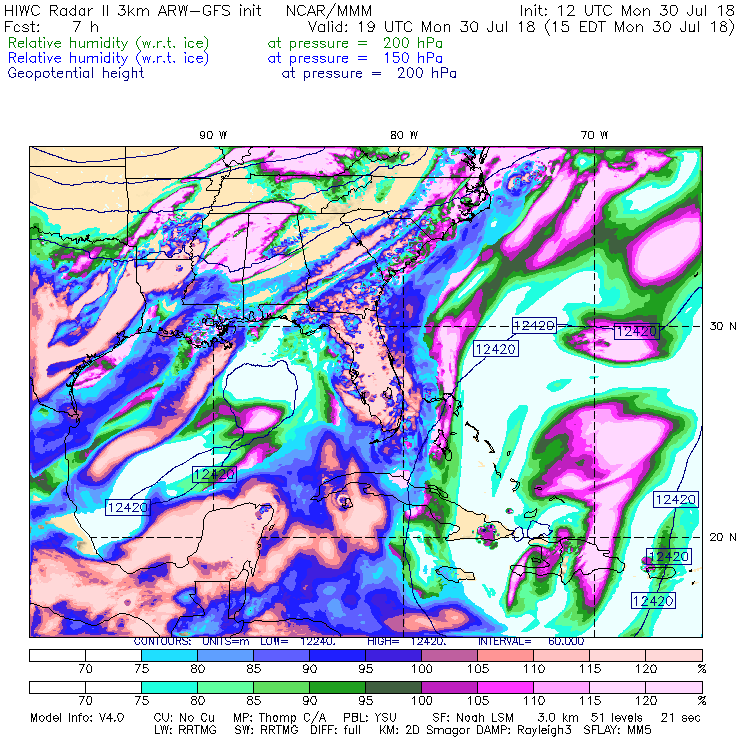This screenshot has height=740, width=740.
Task: Click the dark green 90-95% swatch
Action: click(x=337, y=687)
